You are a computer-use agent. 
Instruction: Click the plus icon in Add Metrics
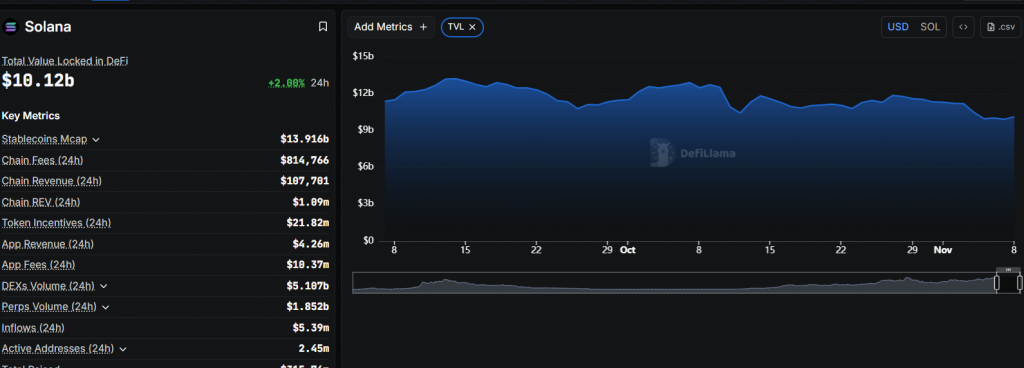[423, 27]
